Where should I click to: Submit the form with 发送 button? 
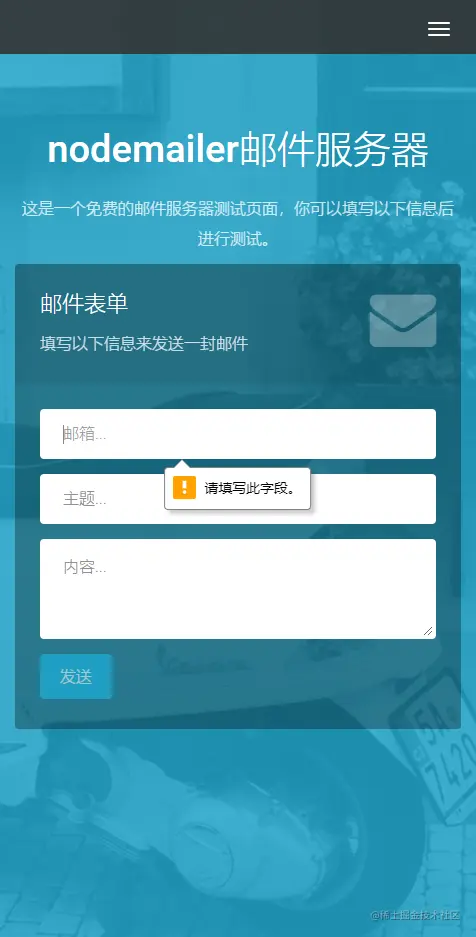pos(76,676)
